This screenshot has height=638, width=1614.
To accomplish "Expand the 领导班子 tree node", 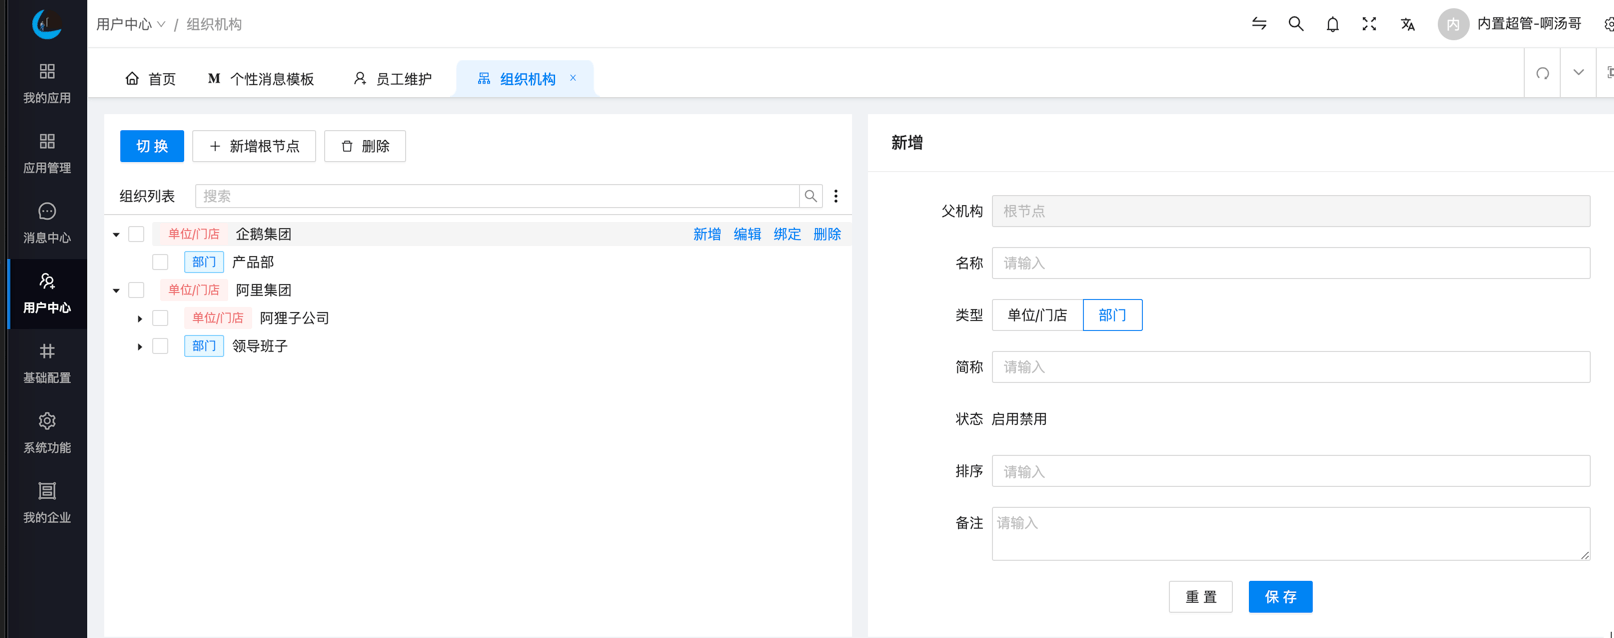I will tap(140, 346).
